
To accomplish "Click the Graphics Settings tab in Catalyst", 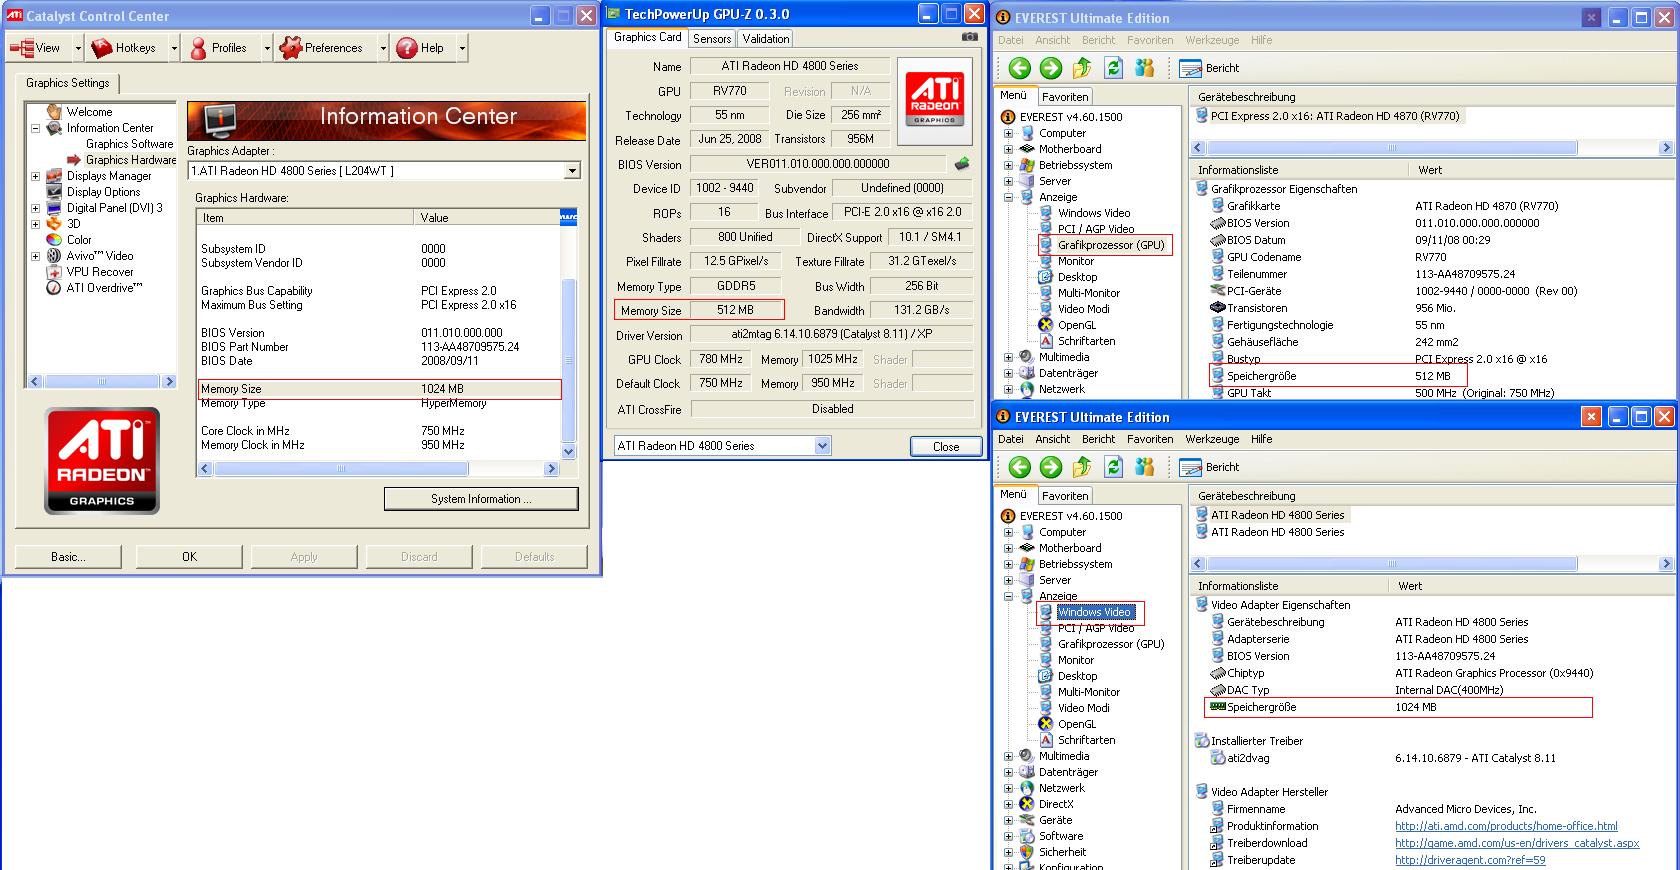I will [68, 83].
